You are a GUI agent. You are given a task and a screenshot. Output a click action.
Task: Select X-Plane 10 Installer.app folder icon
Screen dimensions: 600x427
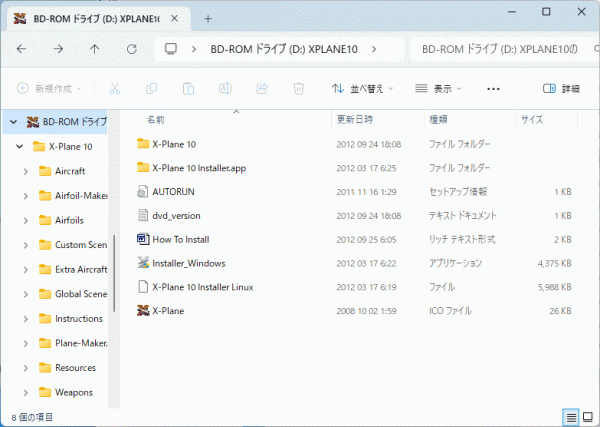143,168
